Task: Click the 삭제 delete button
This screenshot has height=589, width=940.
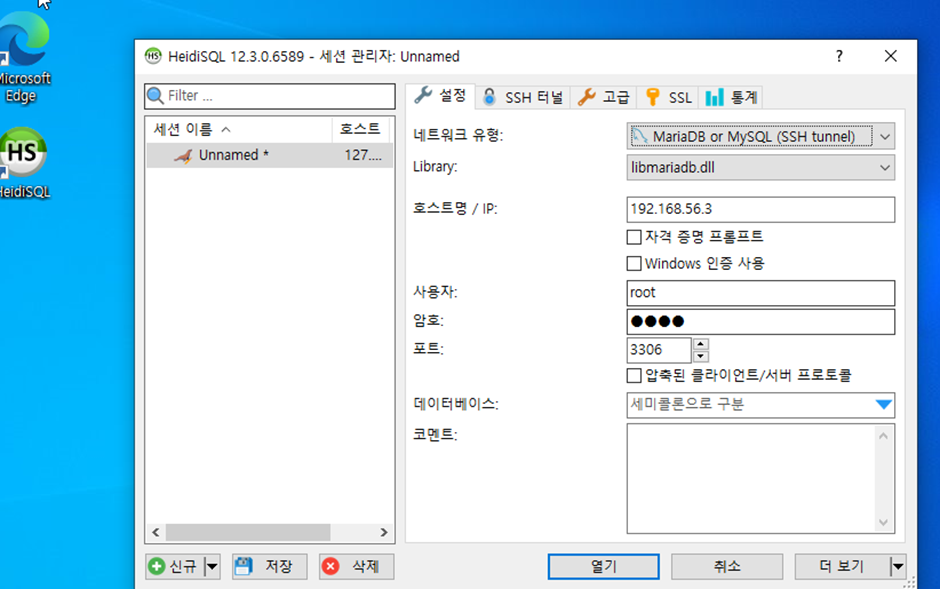Action: coord(357,566)
